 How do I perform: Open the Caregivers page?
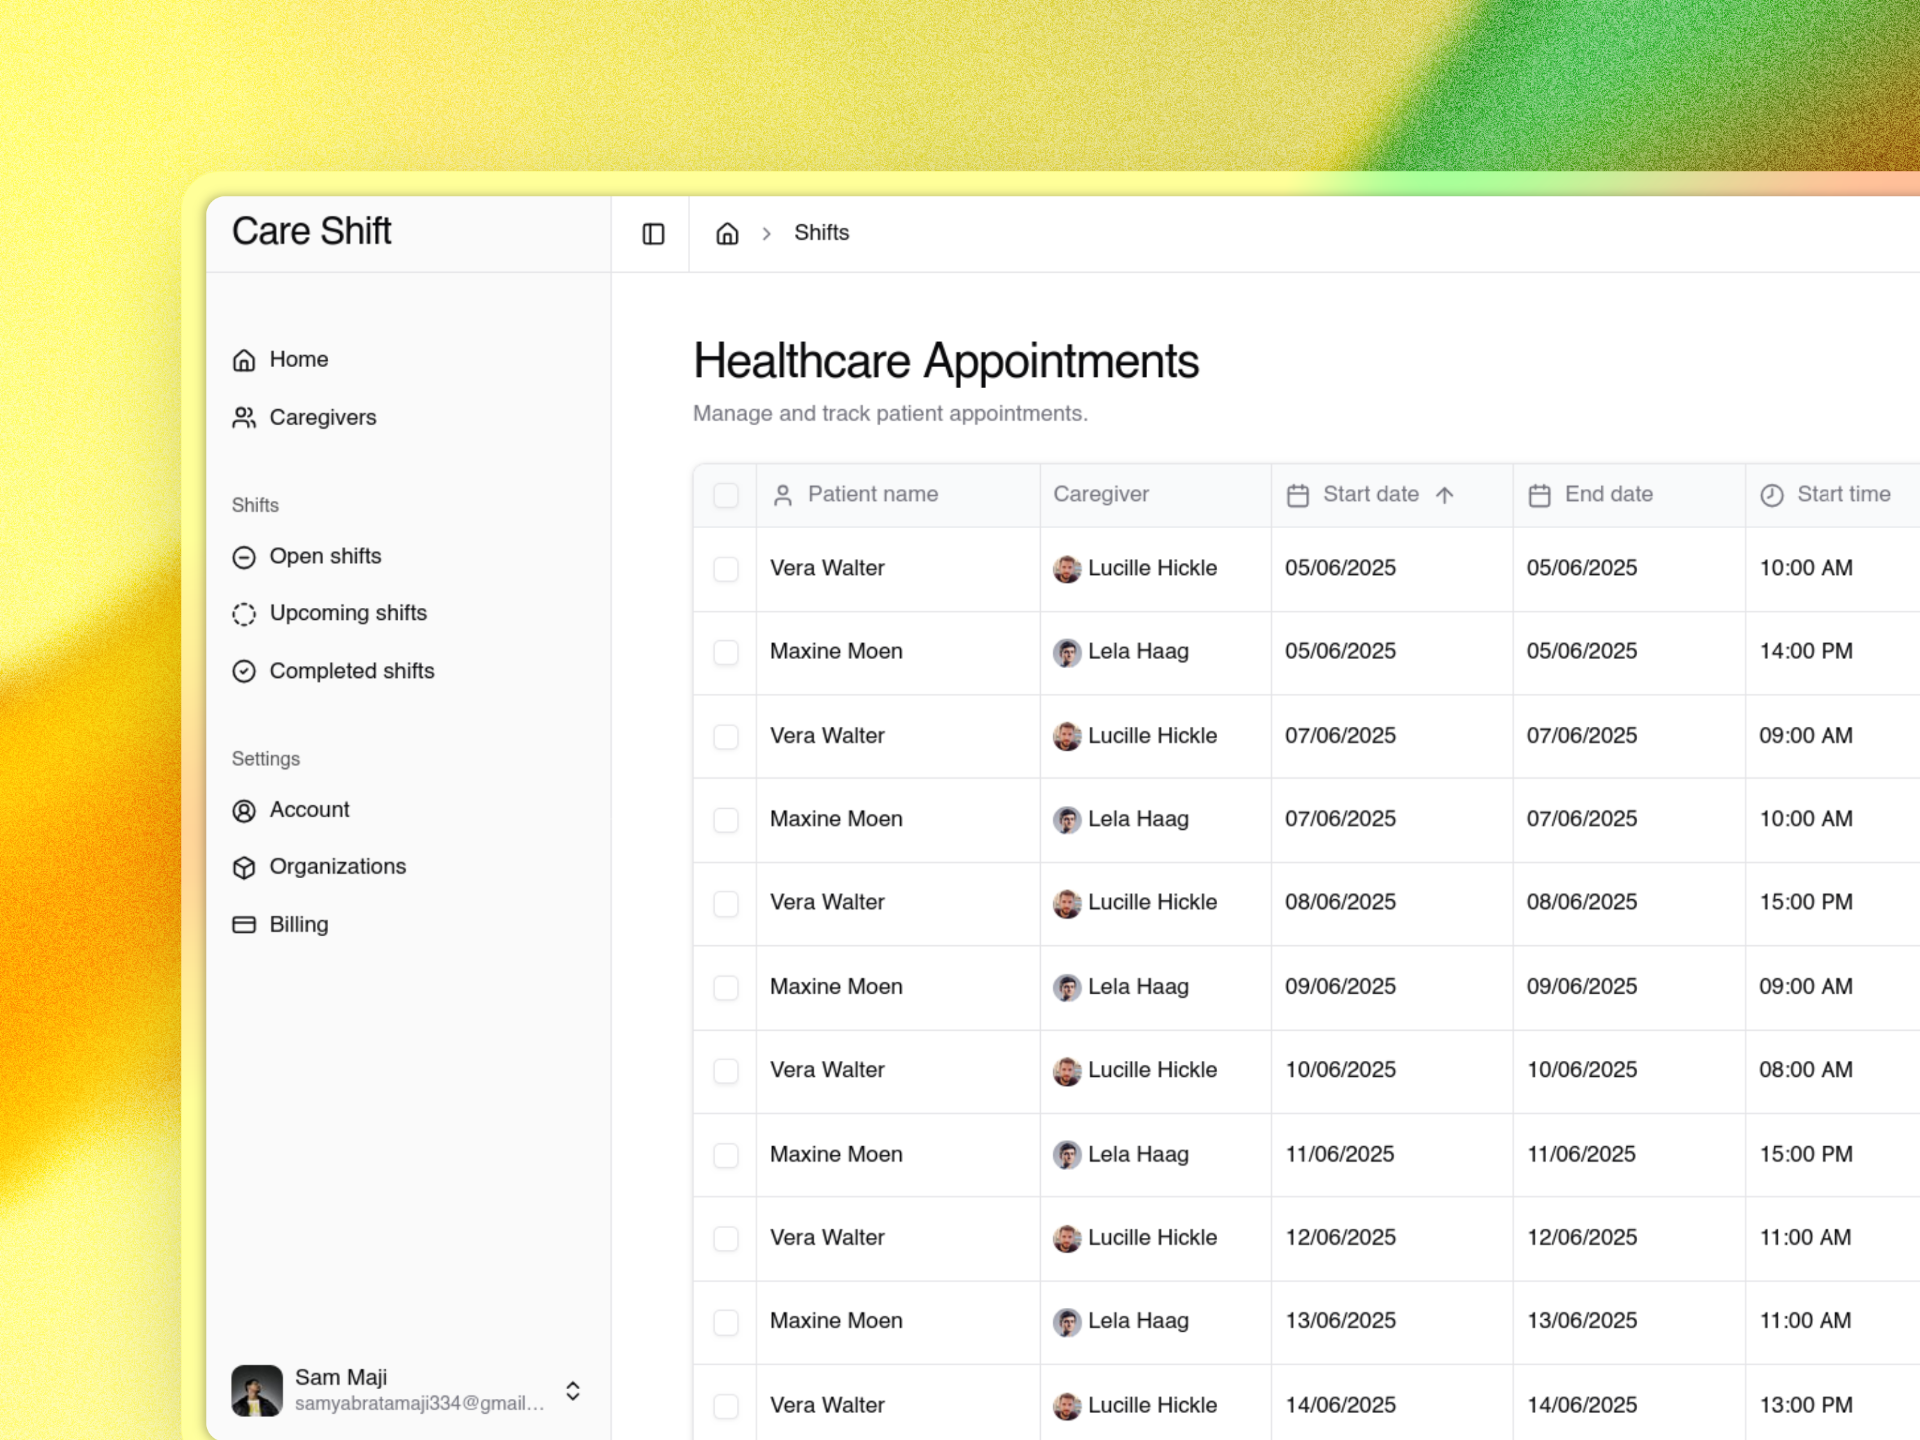coord(322,417)
